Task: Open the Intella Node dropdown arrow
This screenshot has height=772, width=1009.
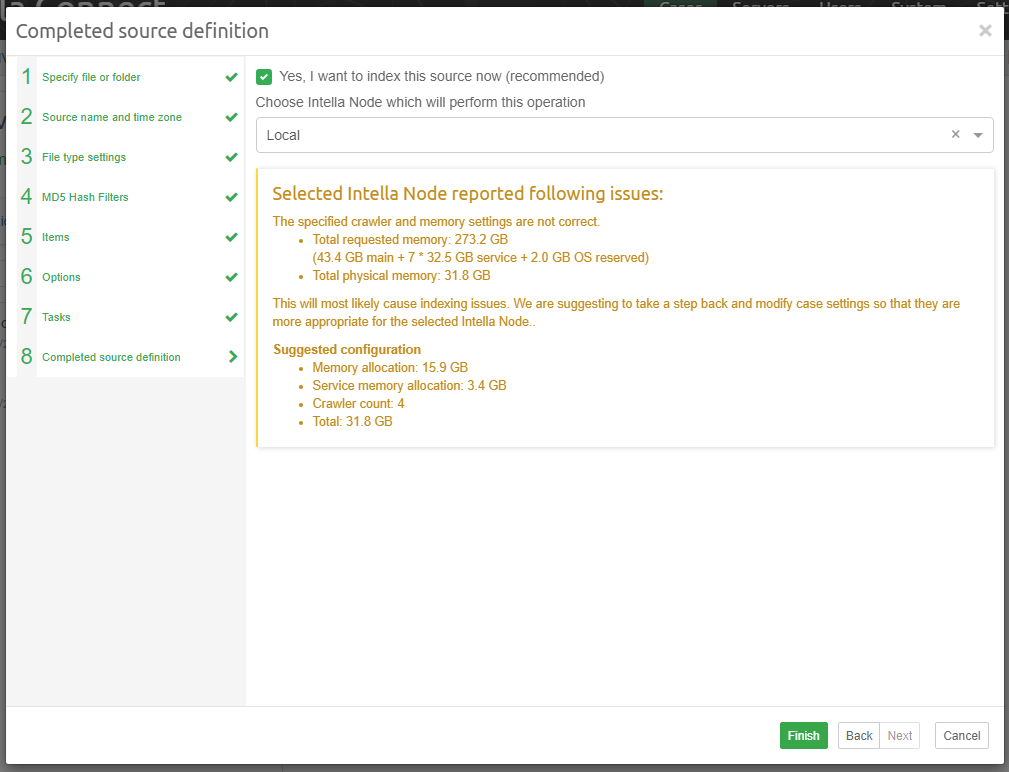Action: 979,133
